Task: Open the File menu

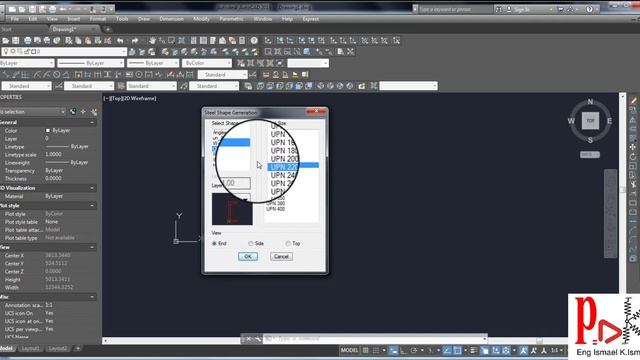Action: 15,19
